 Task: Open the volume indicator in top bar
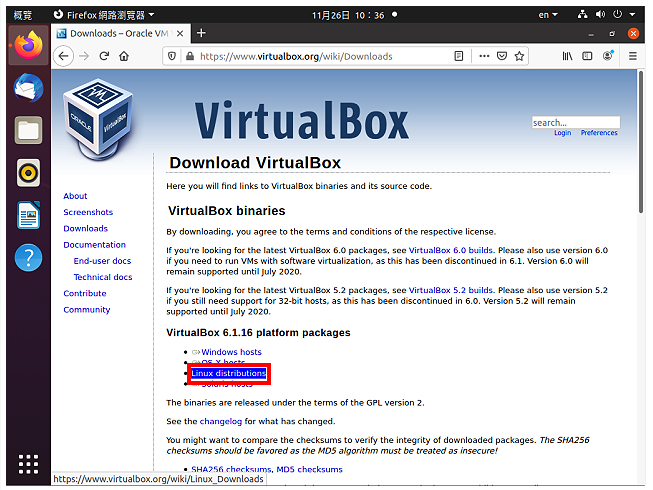(600, 15)
